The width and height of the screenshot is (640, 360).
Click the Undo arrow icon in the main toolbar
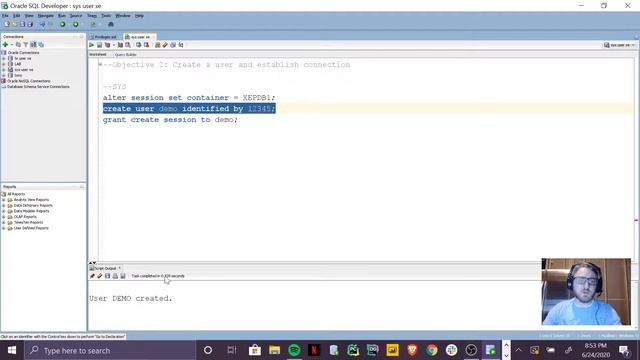point(42,24)
